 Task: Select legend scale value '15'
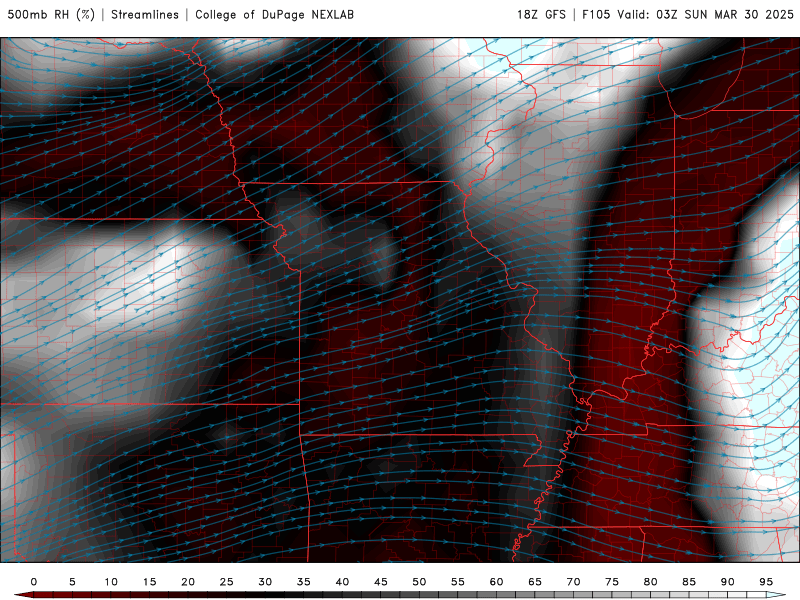pos(149,582)
